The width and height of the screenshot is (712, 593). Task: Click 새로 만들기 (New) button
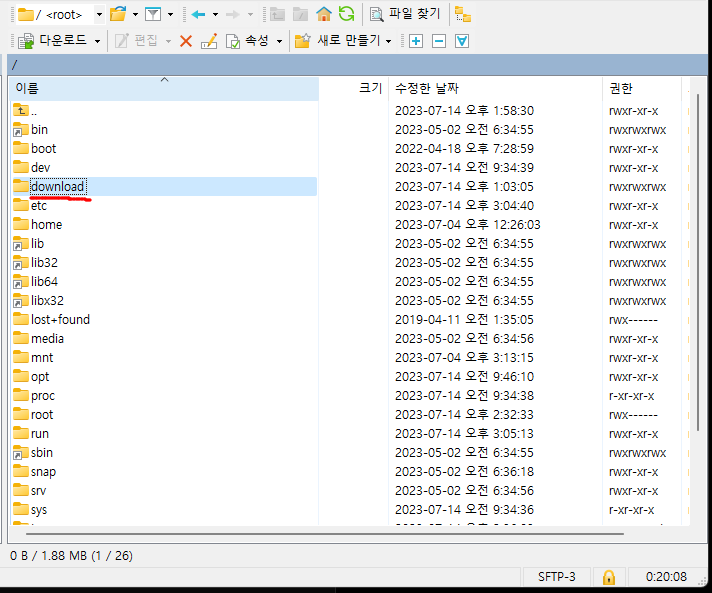pos(337,41)
